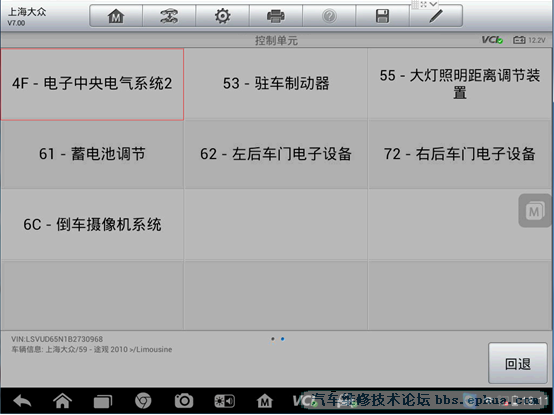The width and height of the screenshot is (554, 415).
Task: Expand the toolbar collapse chevron
Action: (x=433, y=4)
